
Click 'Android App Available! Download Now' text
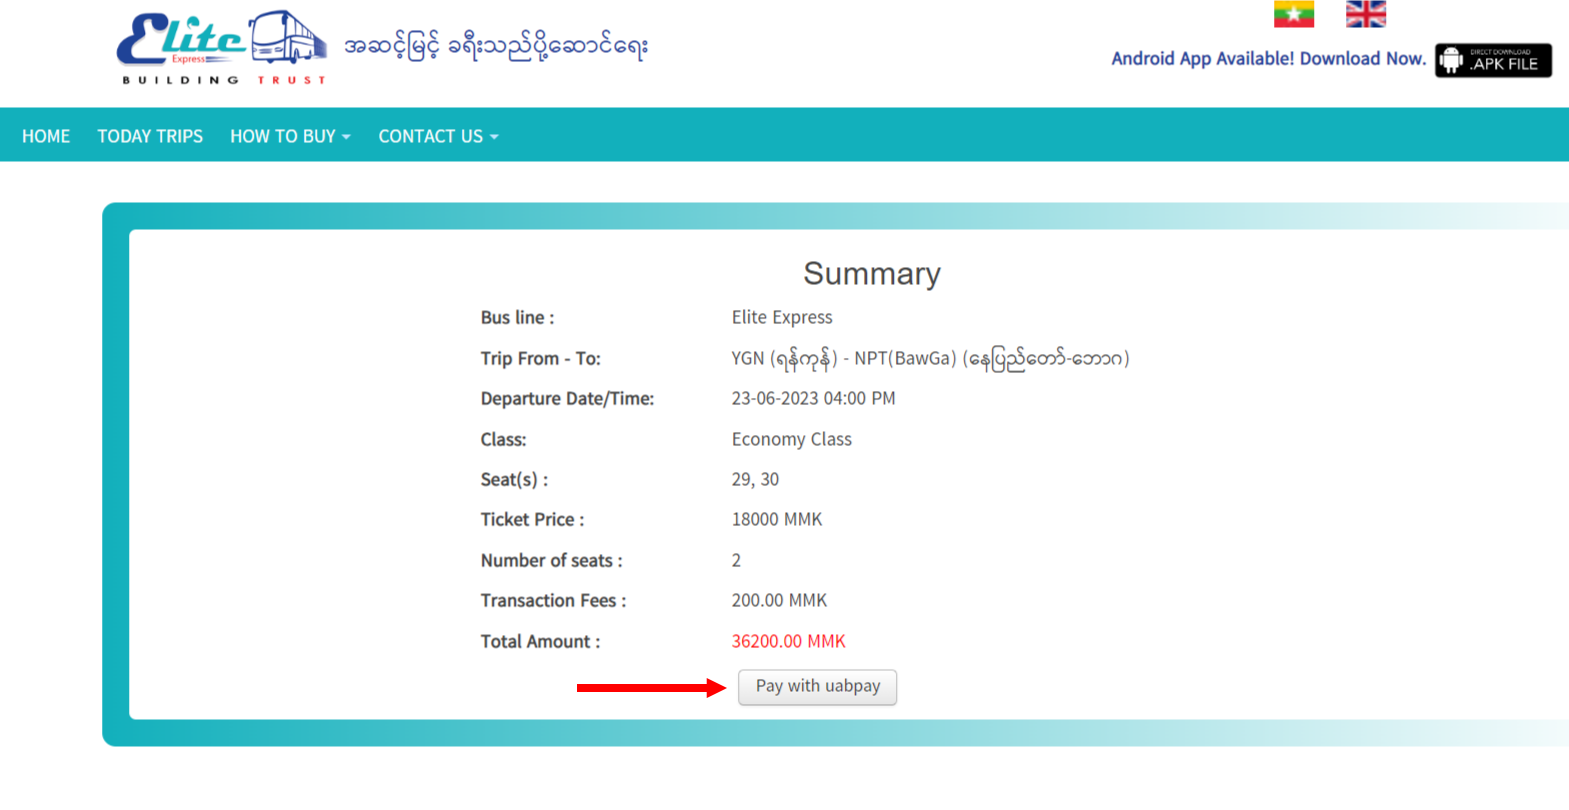click(x=1268, y=59)
